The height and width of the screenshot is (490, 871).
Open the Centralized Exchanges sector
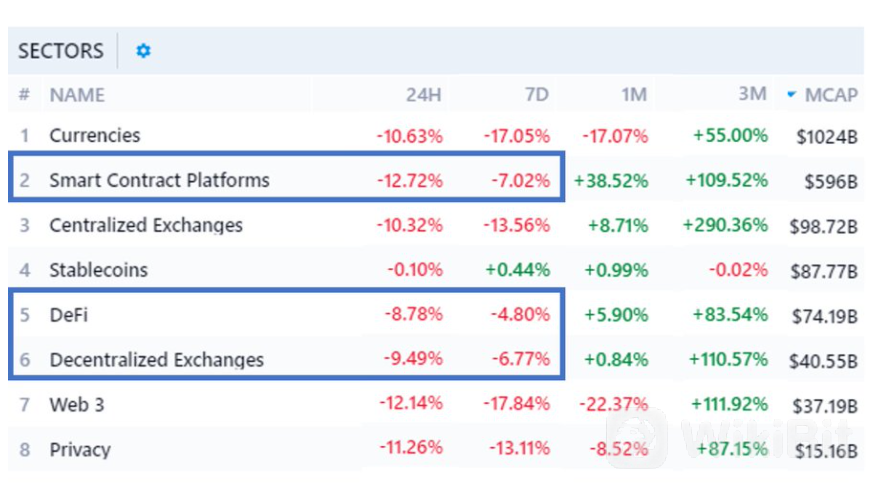(146, 225)
